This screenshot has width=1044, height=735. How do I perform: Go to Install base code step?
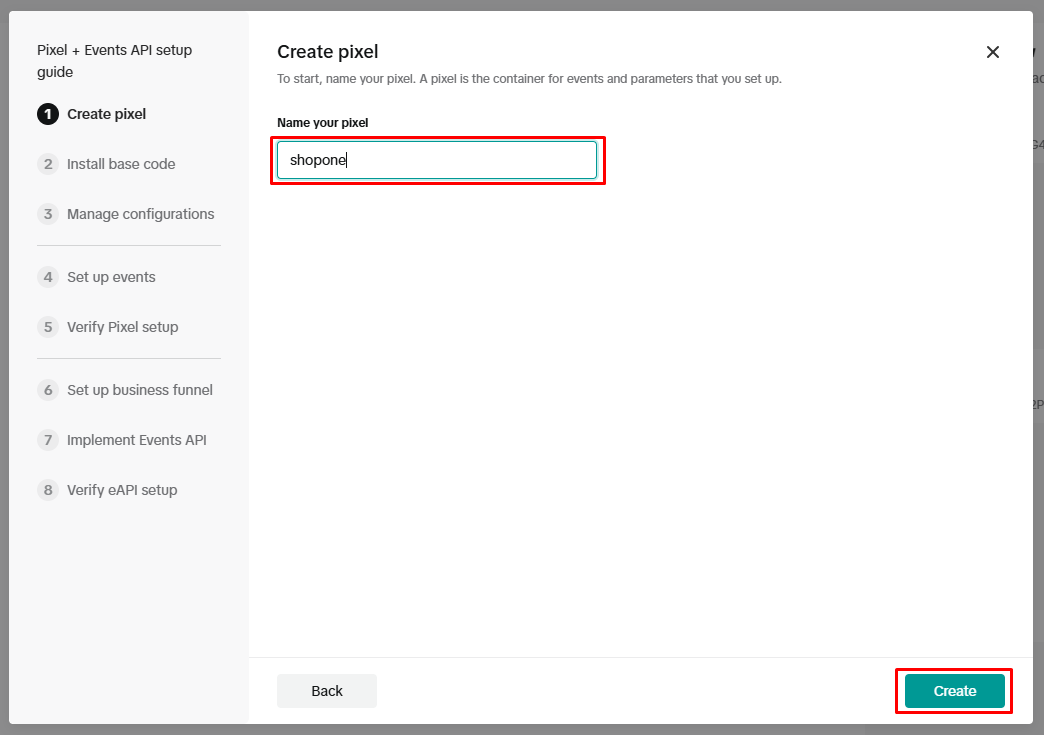click(x=121, y=164)
